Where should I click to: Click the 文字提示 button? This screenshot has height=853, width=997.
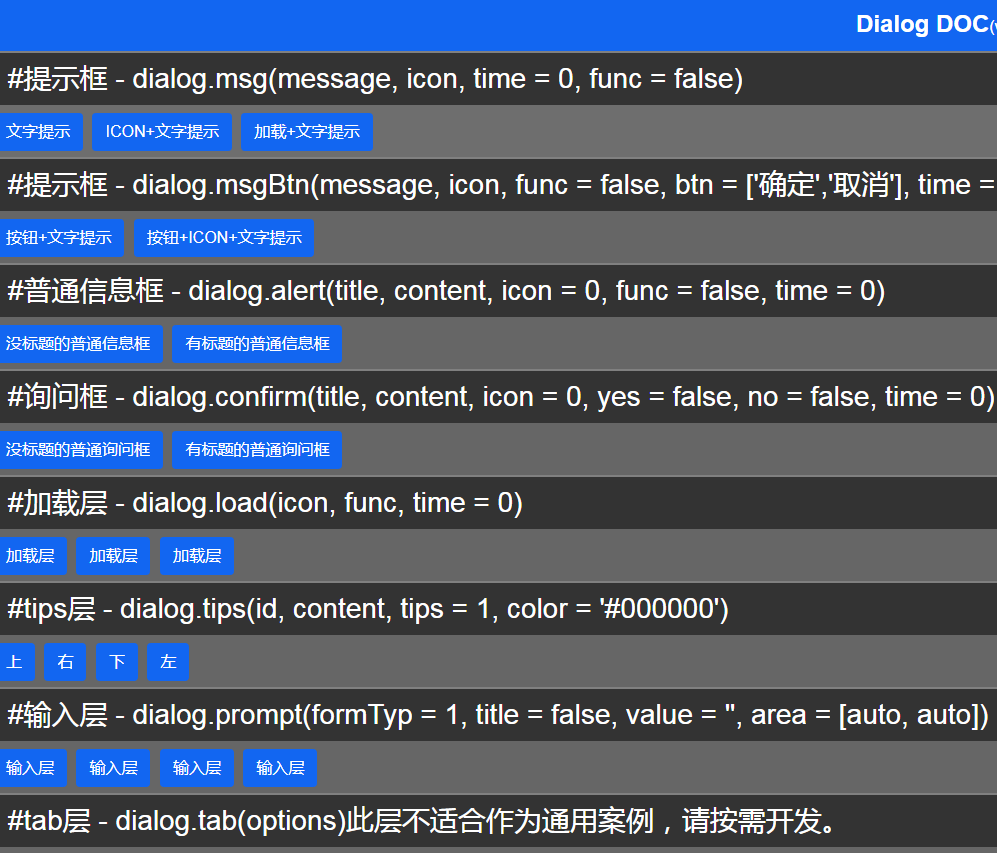(x=41, y=132)
